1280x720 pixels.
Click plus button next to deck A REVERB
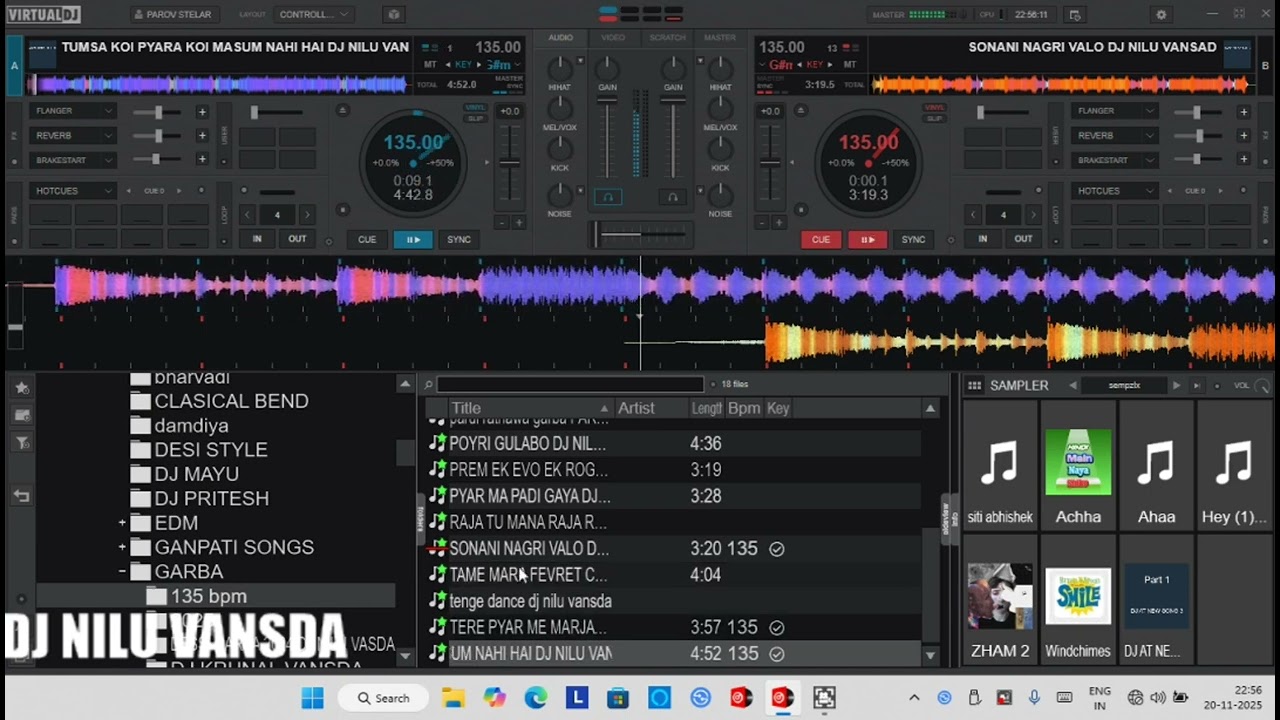(202, 136)
